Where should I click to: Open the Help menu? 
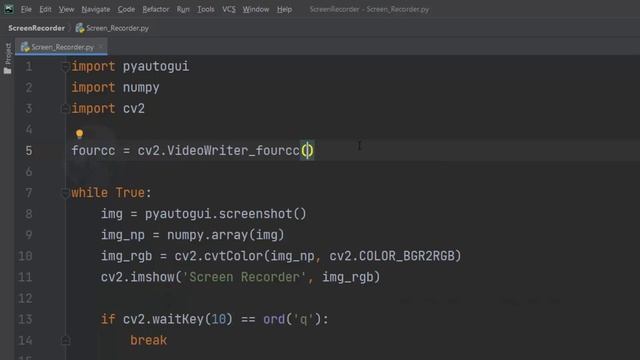tap(284, 9)
